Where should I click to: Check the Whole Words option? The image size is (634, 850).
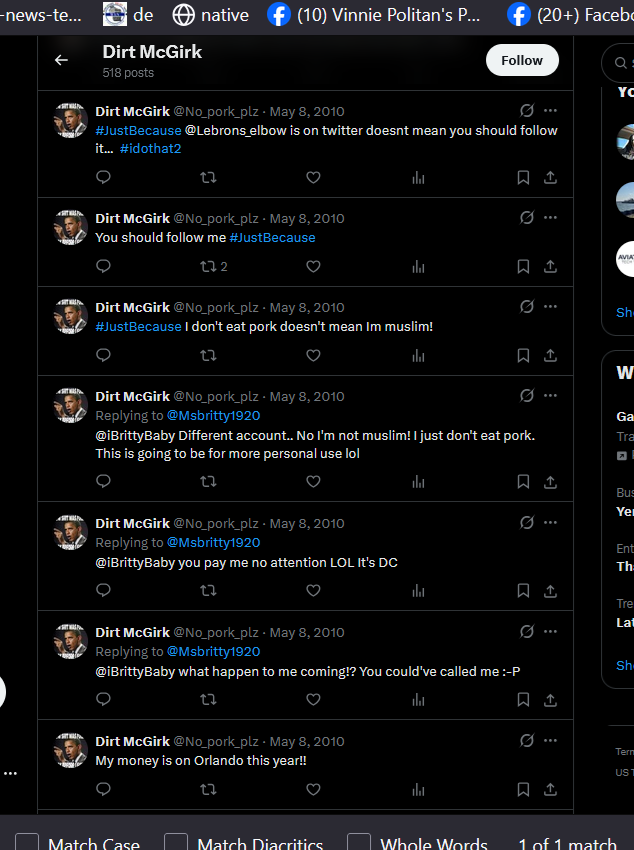click(x=359, y=843)
